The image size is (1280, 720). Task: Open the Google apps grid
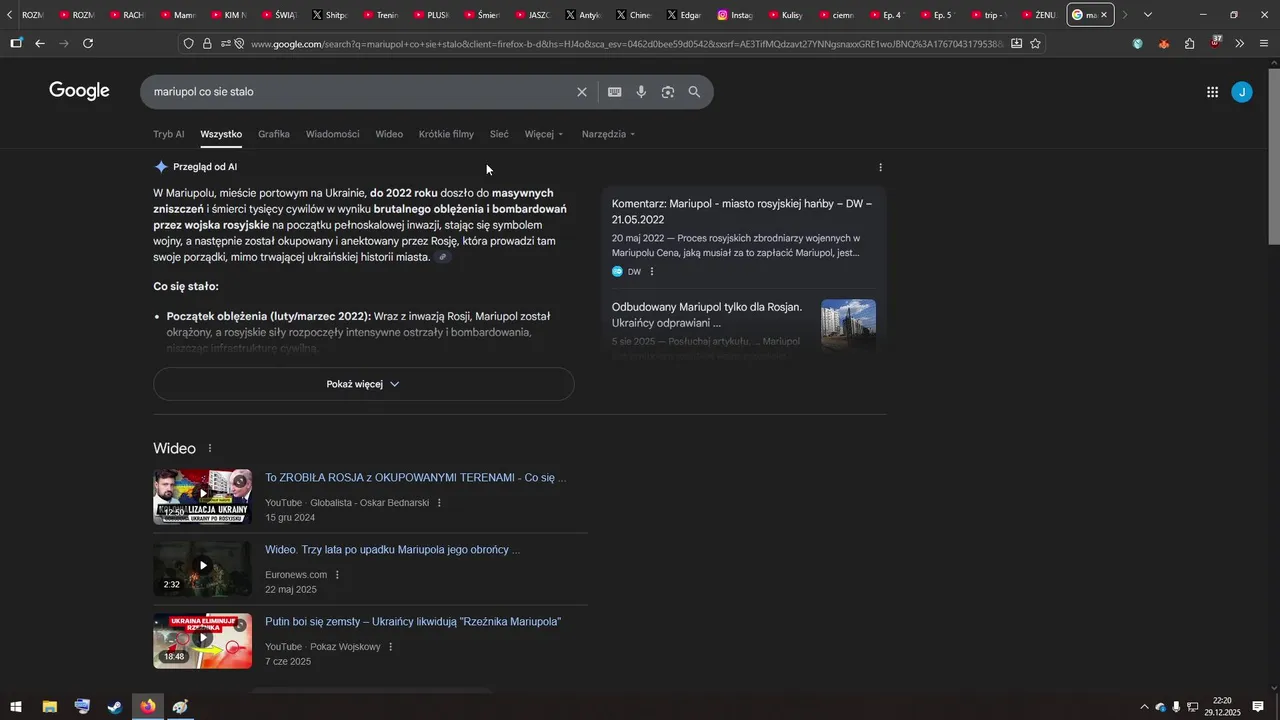1212,92
